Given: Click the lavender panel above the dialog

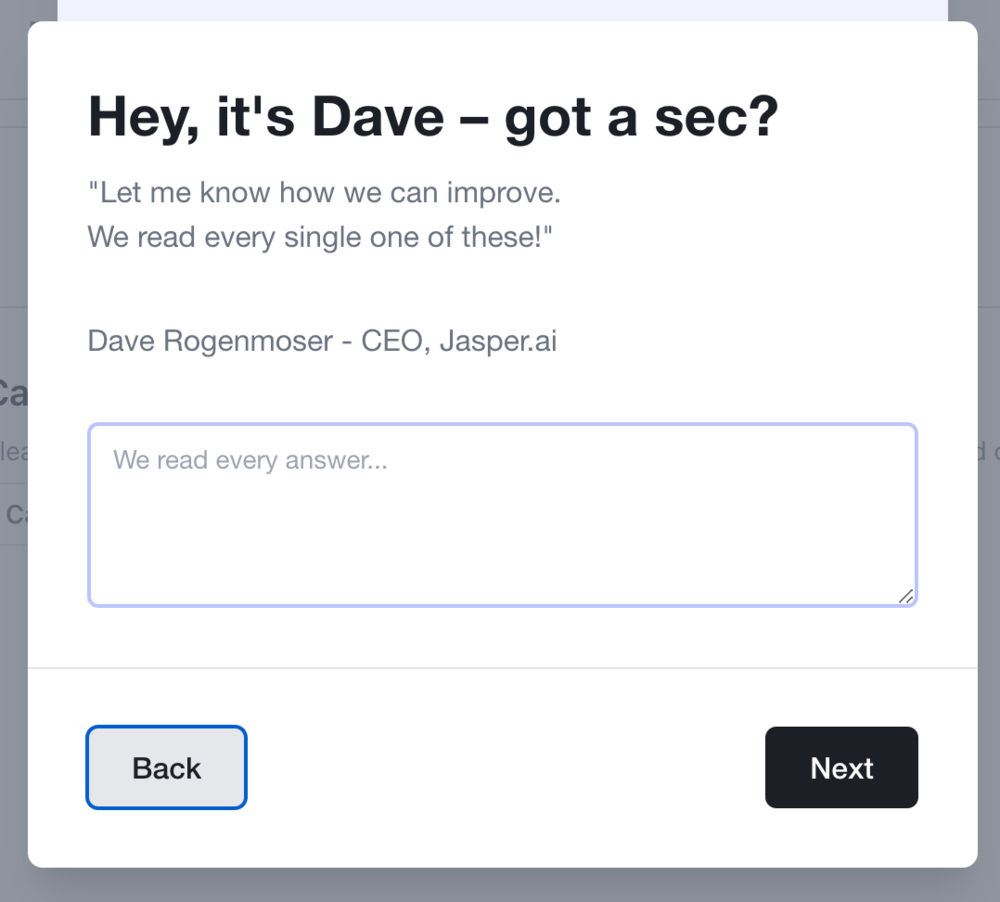Looking at the screenshot, I should tap(500, 10).
